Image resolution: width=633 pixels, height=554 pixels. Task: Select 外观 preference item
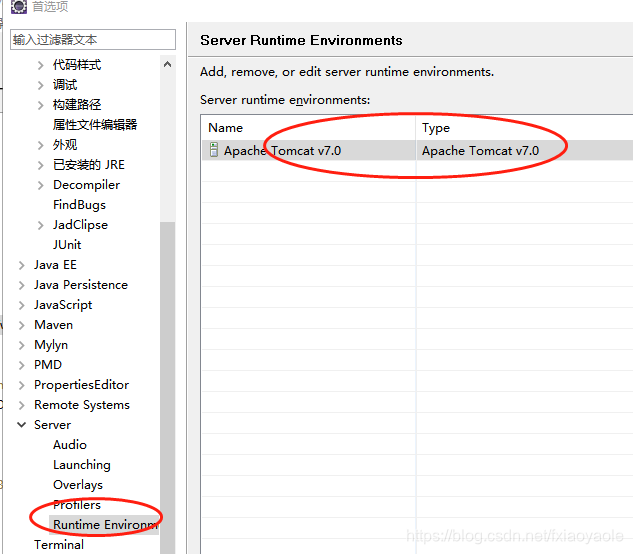point(65,145)
